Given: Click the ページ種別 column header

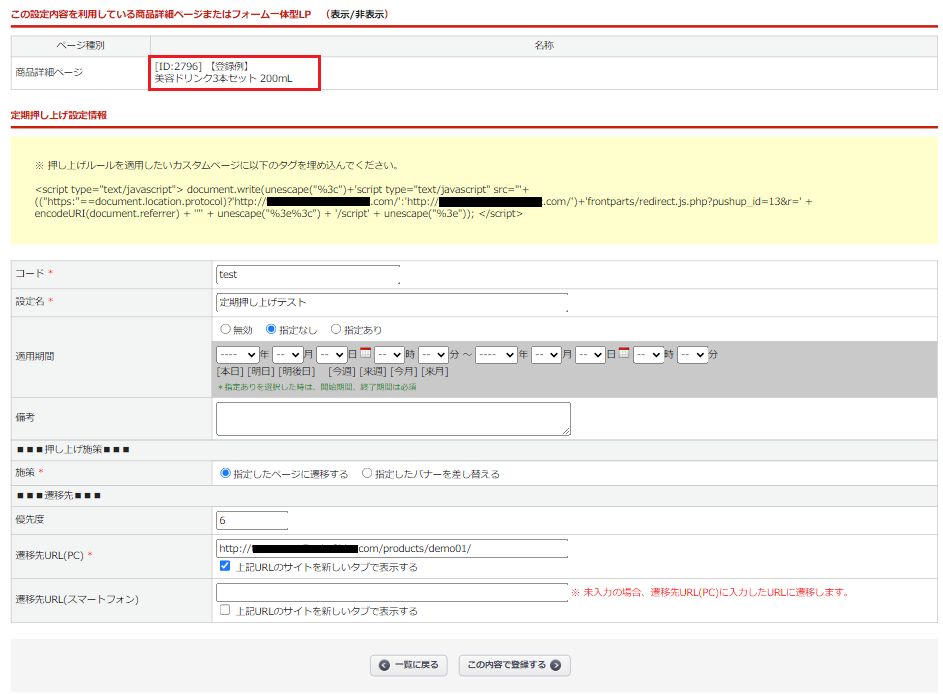Looking at the screenshot, I should coord(81,45).
